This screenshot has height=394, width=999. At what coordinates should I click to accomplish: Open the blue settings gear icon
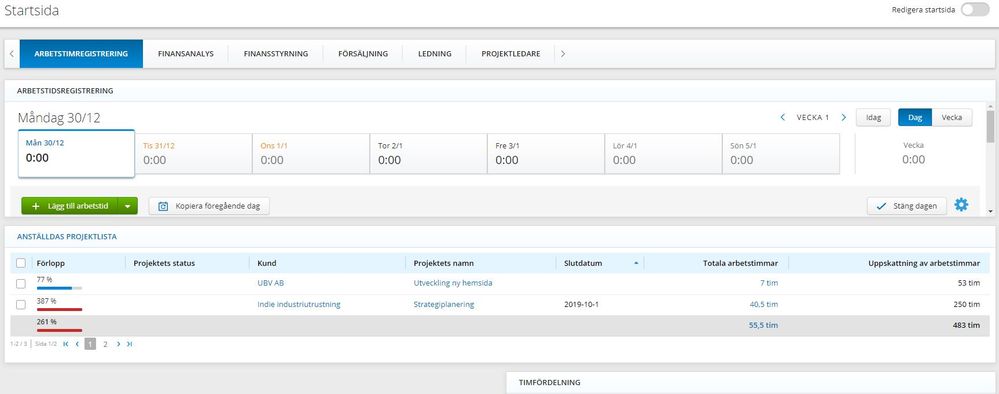point(961,205)
